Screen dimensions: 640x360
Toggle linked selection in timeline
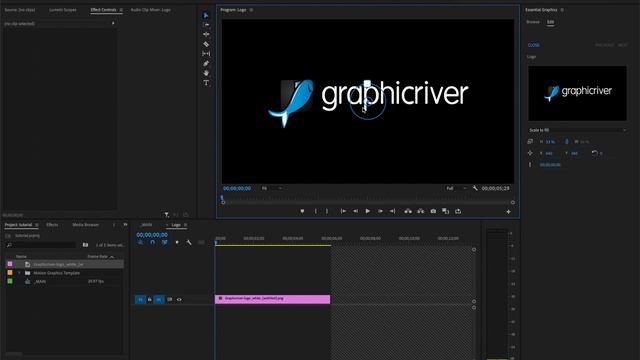point(164,242)
